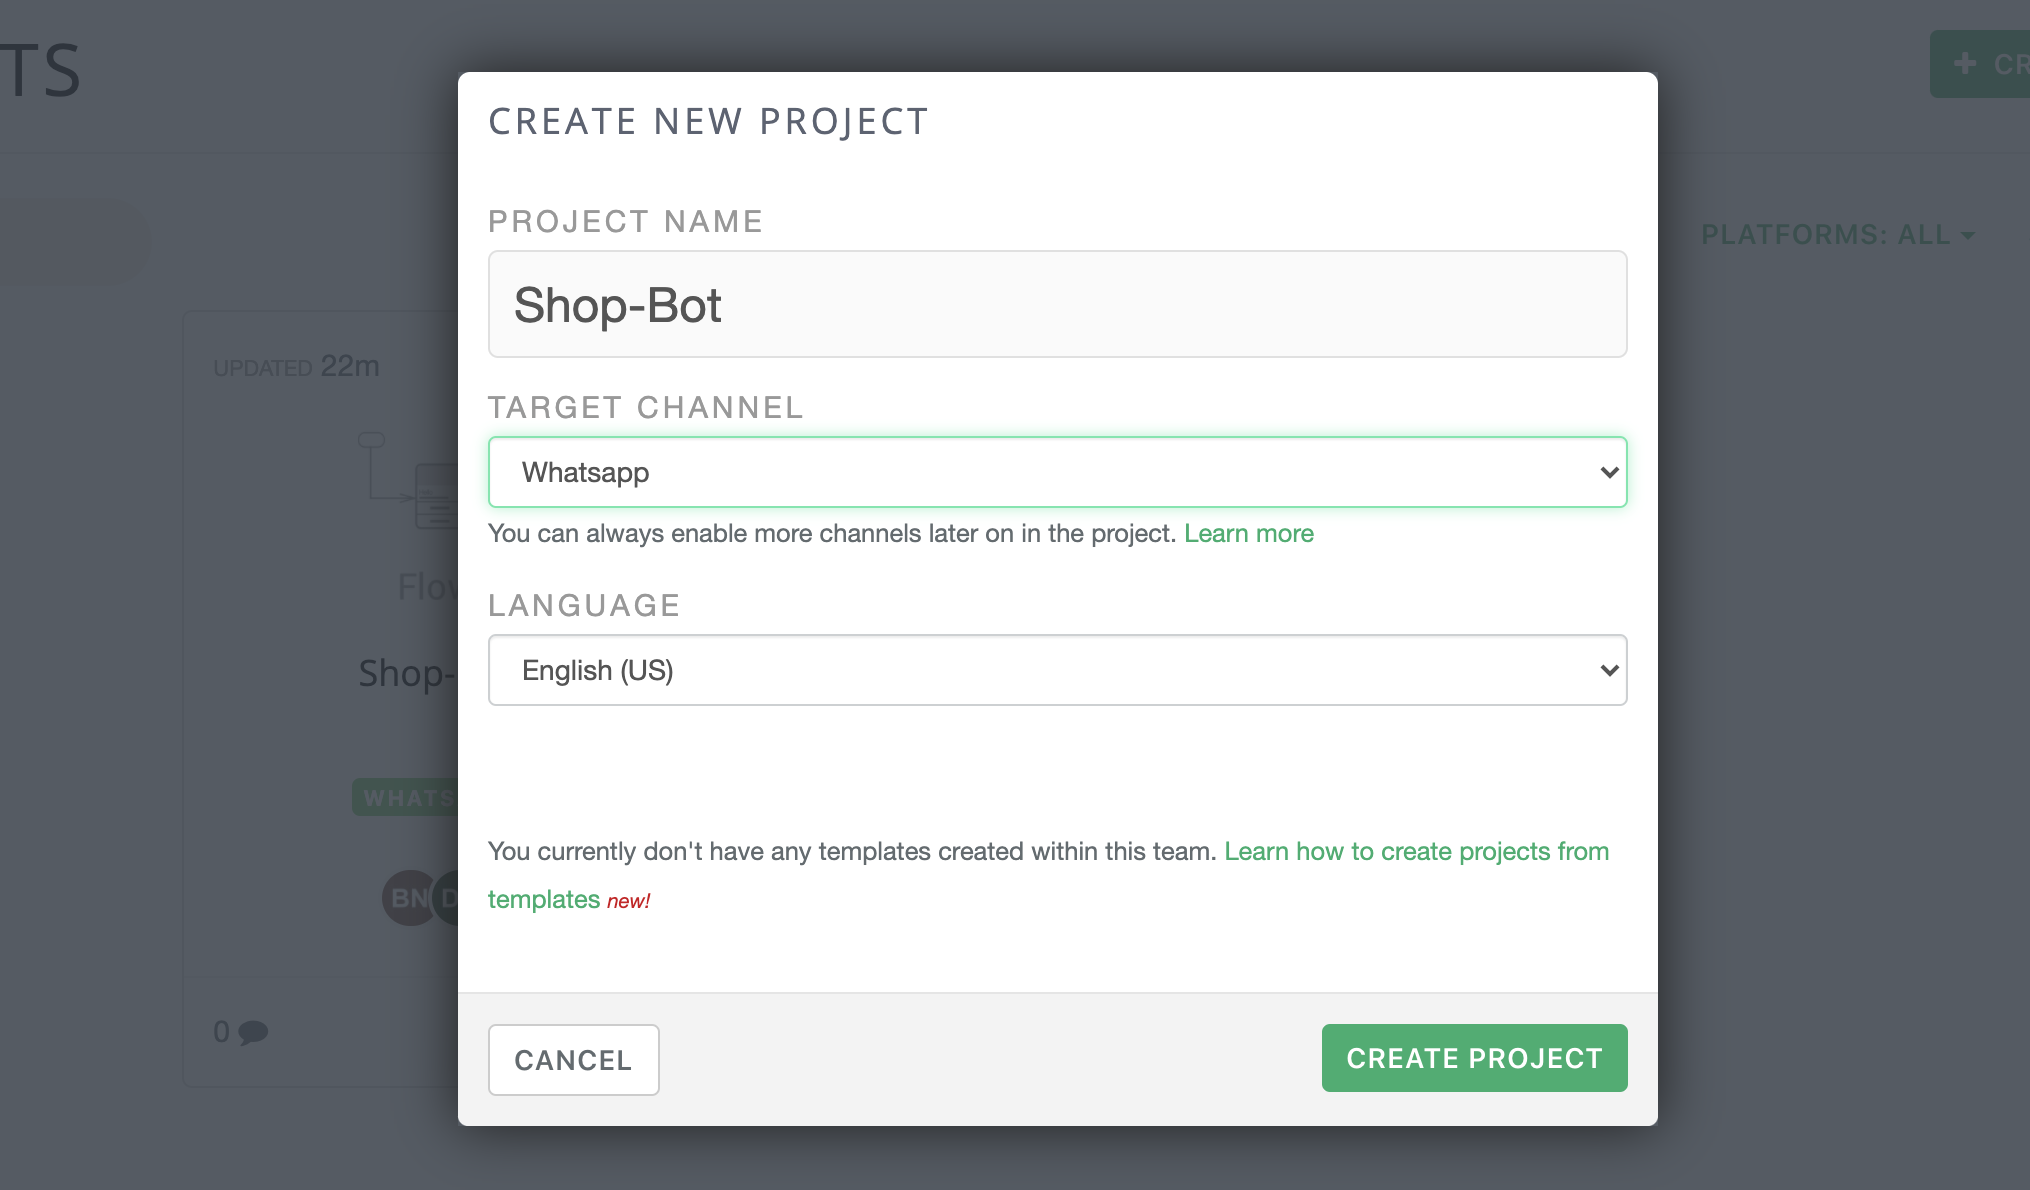Open Learn how to create projects from templates link
This screenshot has width=2030, height=1190.
pyautogui.click(x=1415, y=851)
